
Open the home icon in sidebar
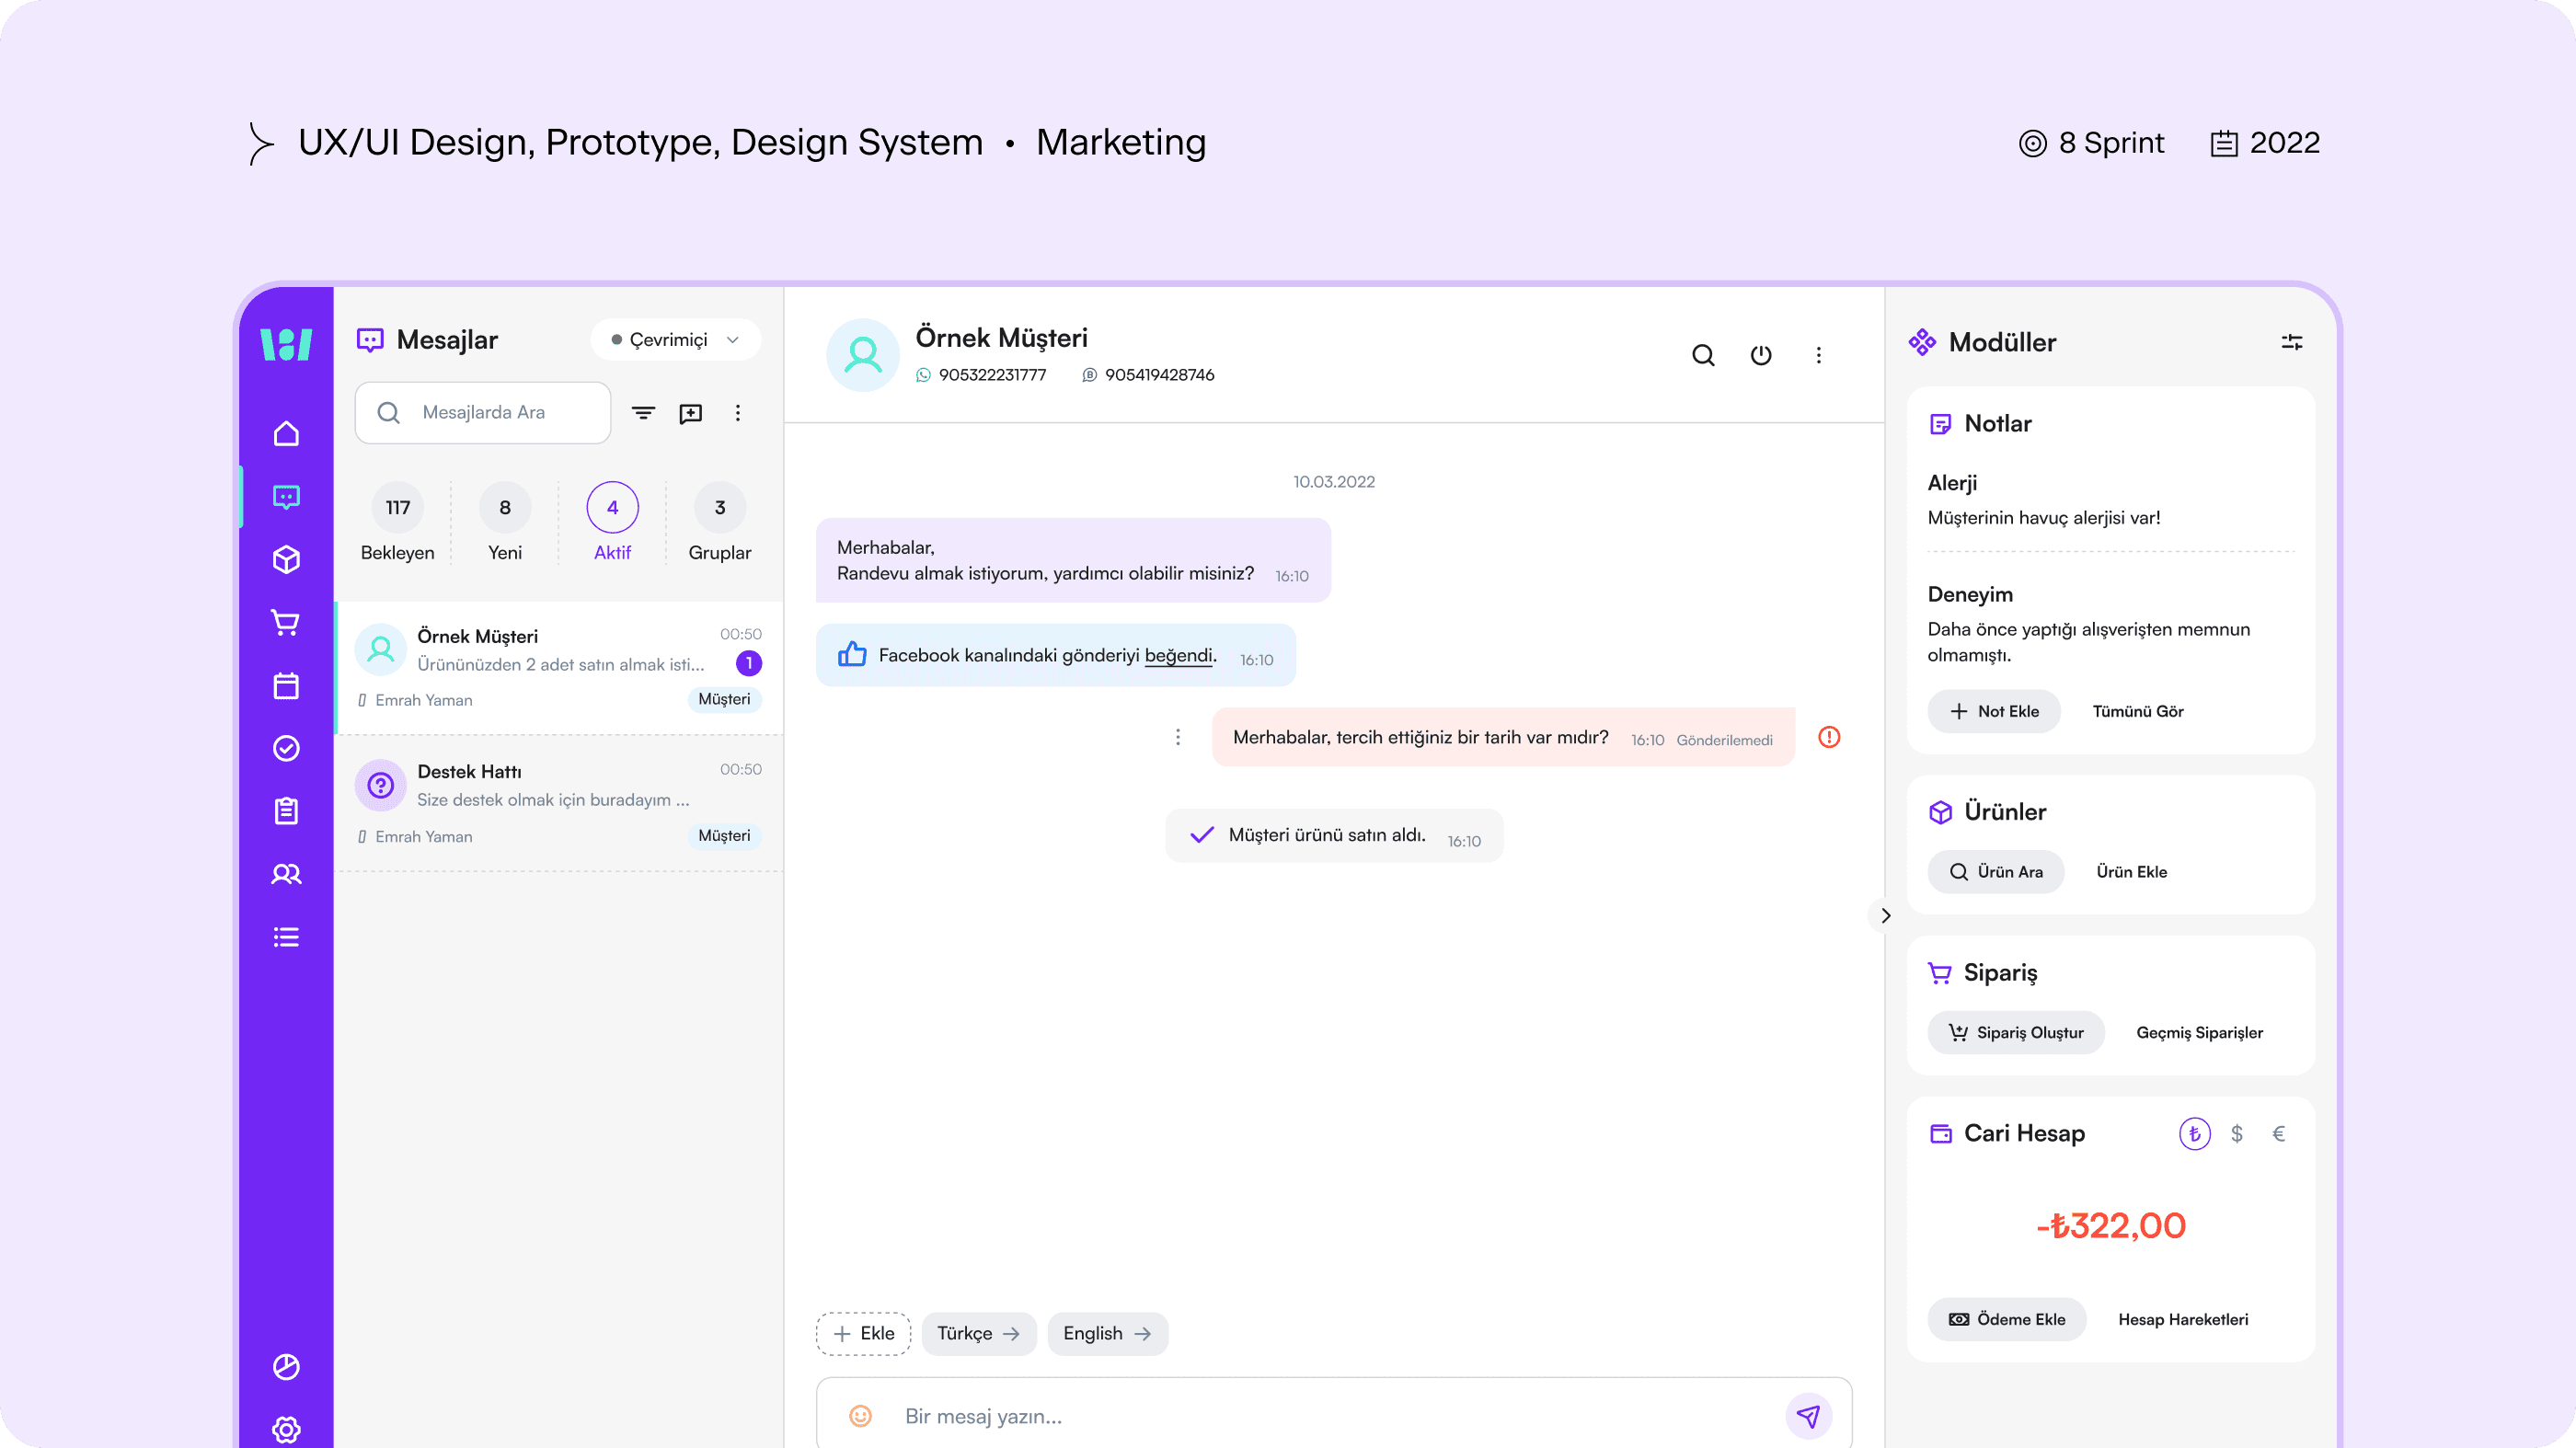[x=286, y=434]
